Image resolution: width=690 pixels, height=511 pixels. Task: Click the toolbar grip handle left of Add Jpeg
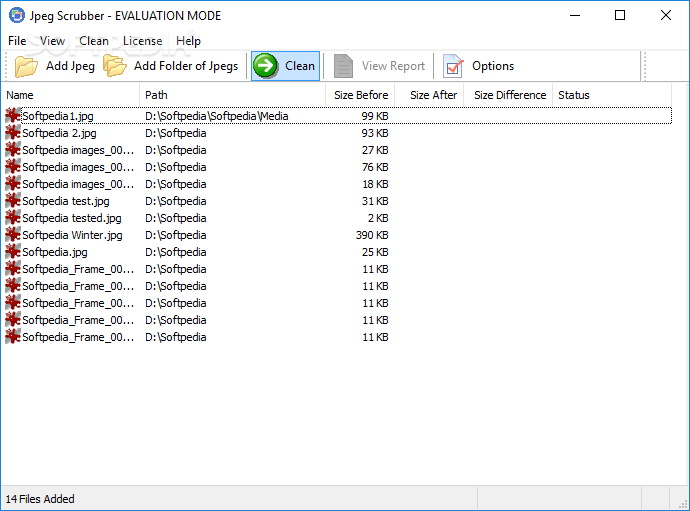(7, 66)
